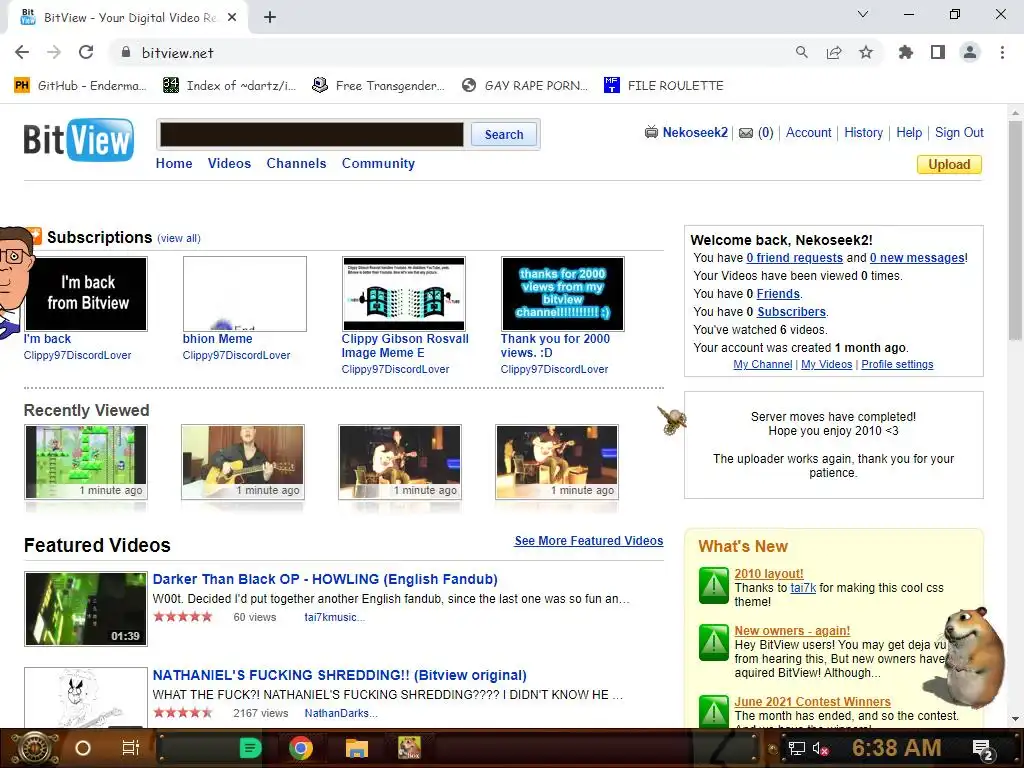This screenshot has height=768, width=1024.
Task: Click the TV icon beside Nekoseek2
Action: point(651,133)
